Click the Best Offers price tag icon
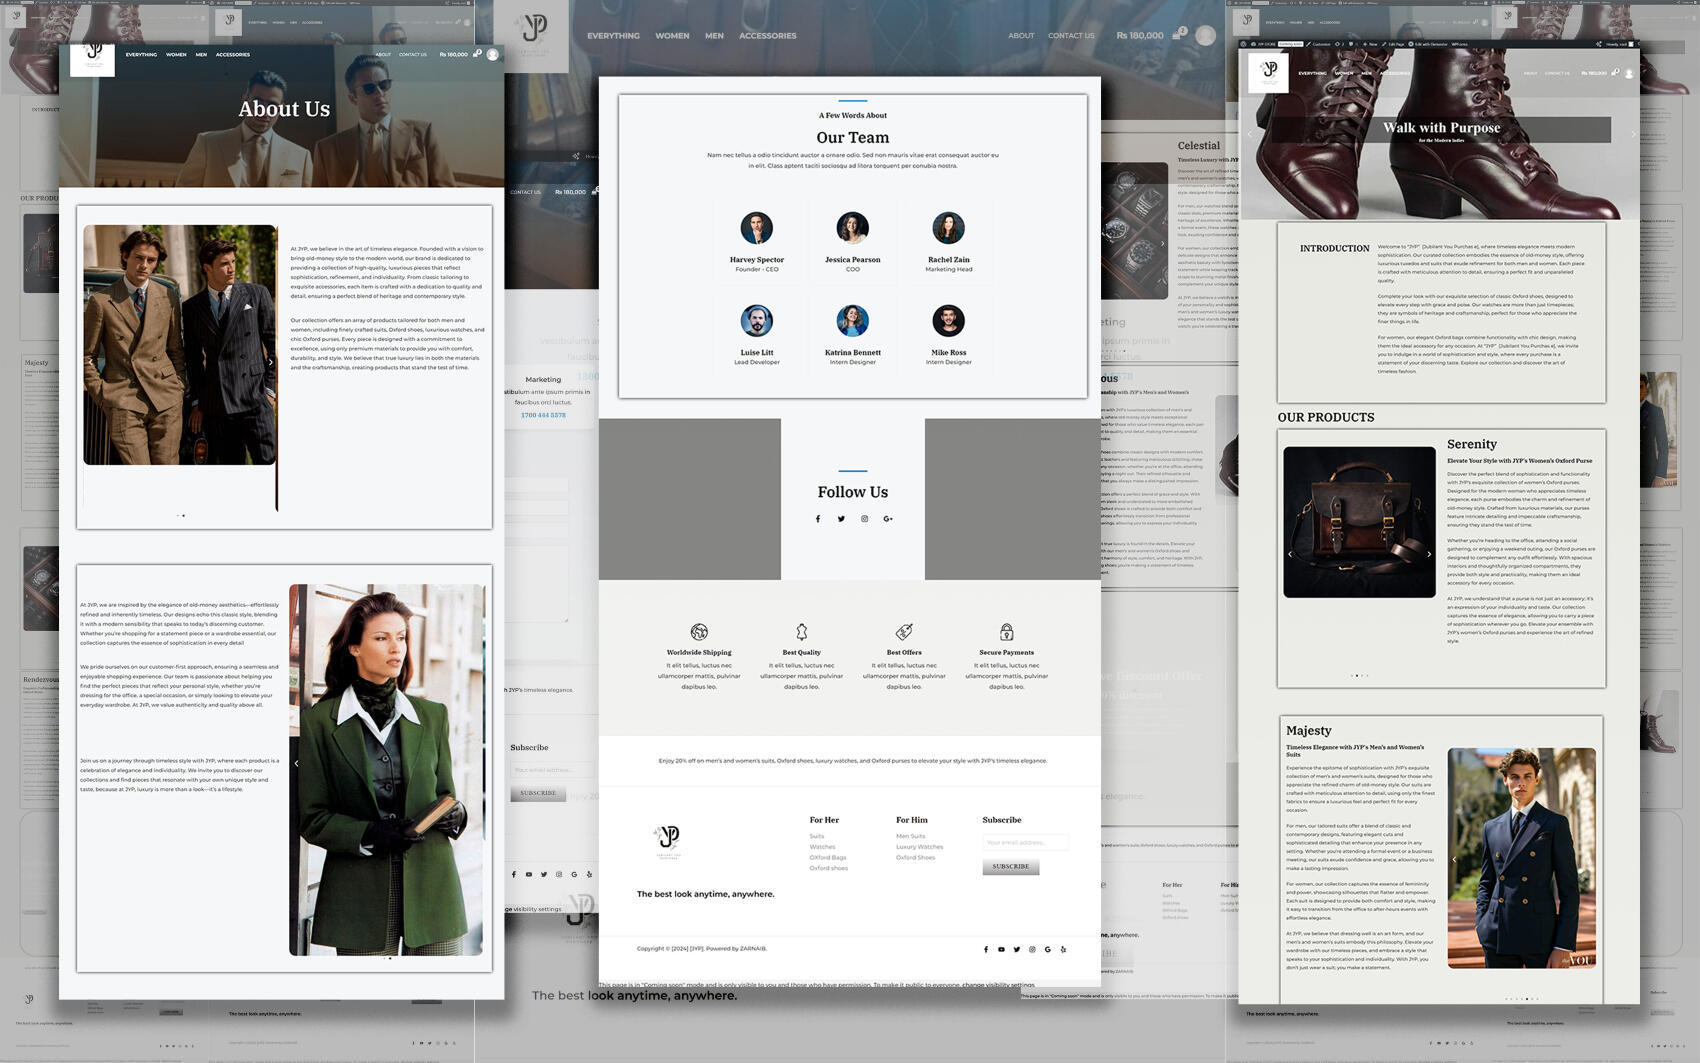The width and height of the screenshot is (1700, 1063). [x=904, y=632]
